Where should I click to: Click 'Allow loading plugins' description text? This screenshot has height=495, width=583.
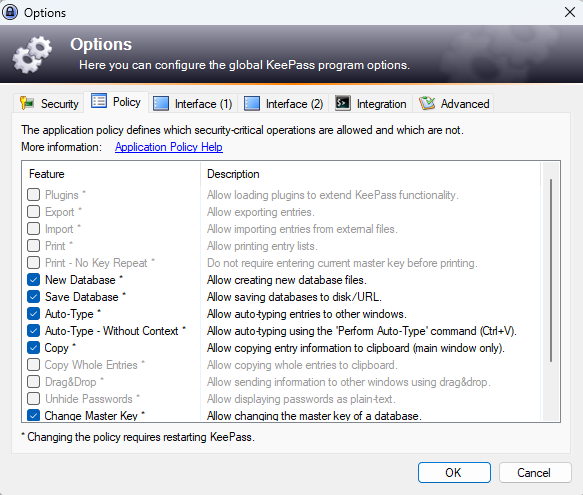tap(332, 195)
